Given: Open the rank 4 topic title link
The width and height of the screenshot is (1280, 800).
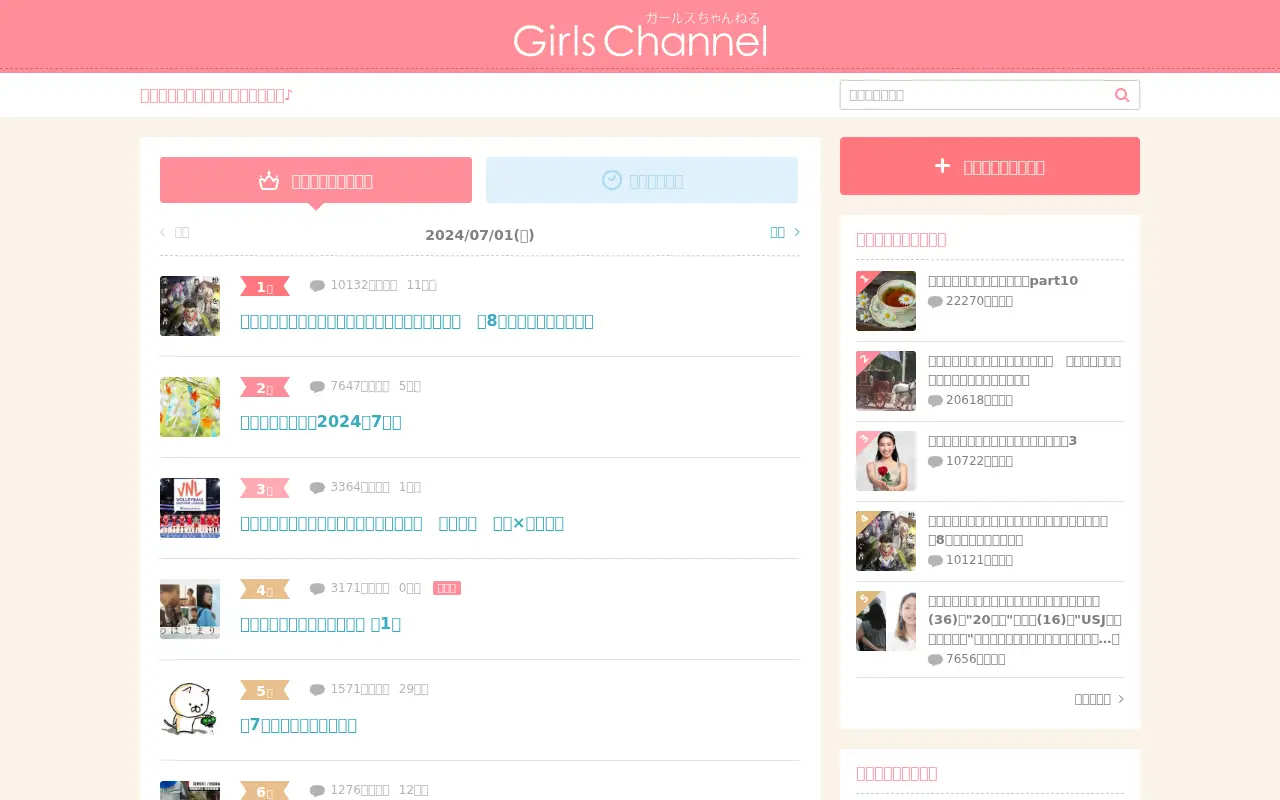Looking at the screenshot, I should click(321, 624).
